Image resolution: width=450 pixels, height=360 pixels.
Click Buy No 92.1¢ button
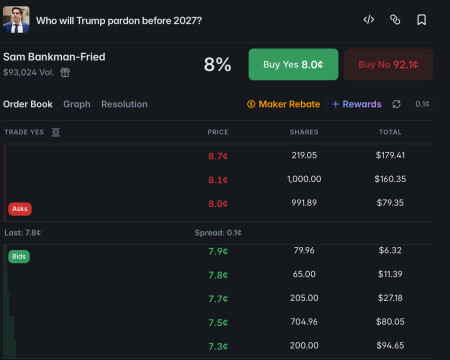click(389, 64)
